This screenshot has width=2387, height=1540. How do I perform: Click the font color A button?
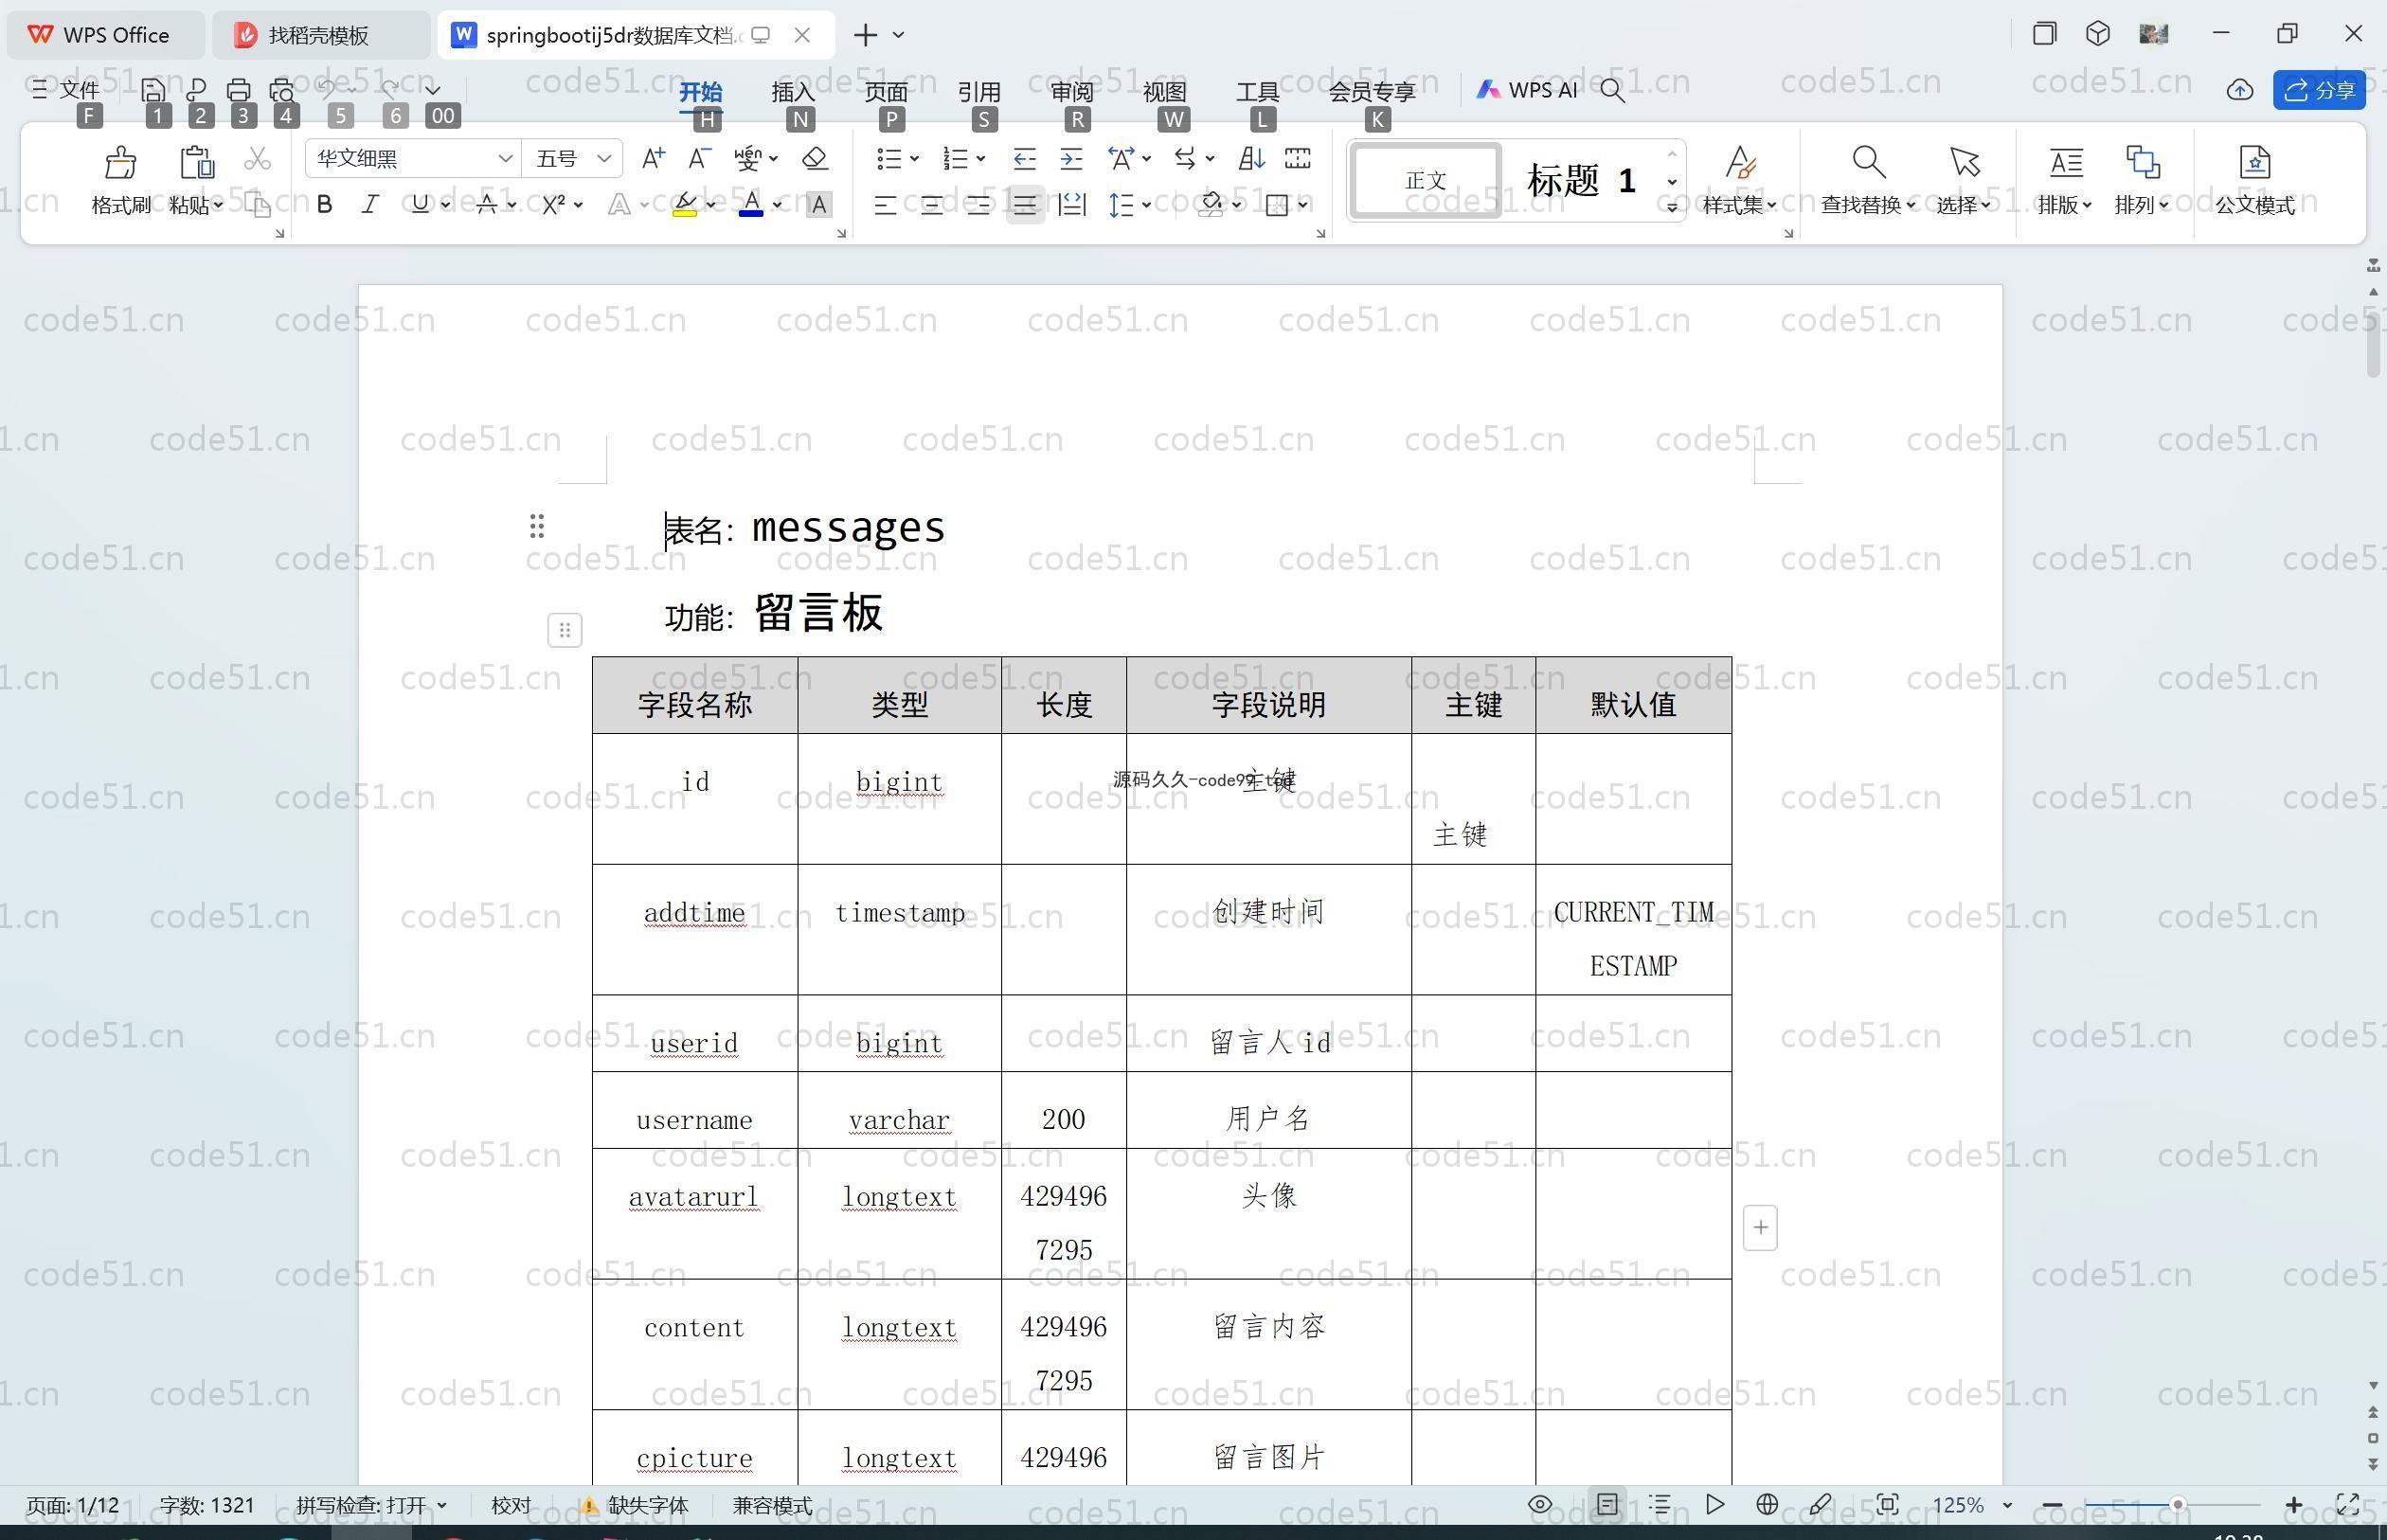[751, 205]
